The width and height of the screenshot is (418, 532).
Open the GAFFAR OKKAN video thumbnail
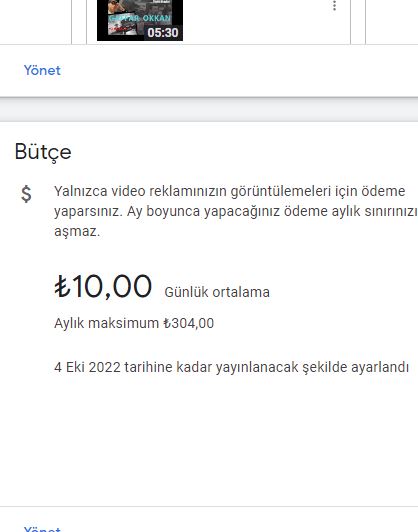point(140,20)
